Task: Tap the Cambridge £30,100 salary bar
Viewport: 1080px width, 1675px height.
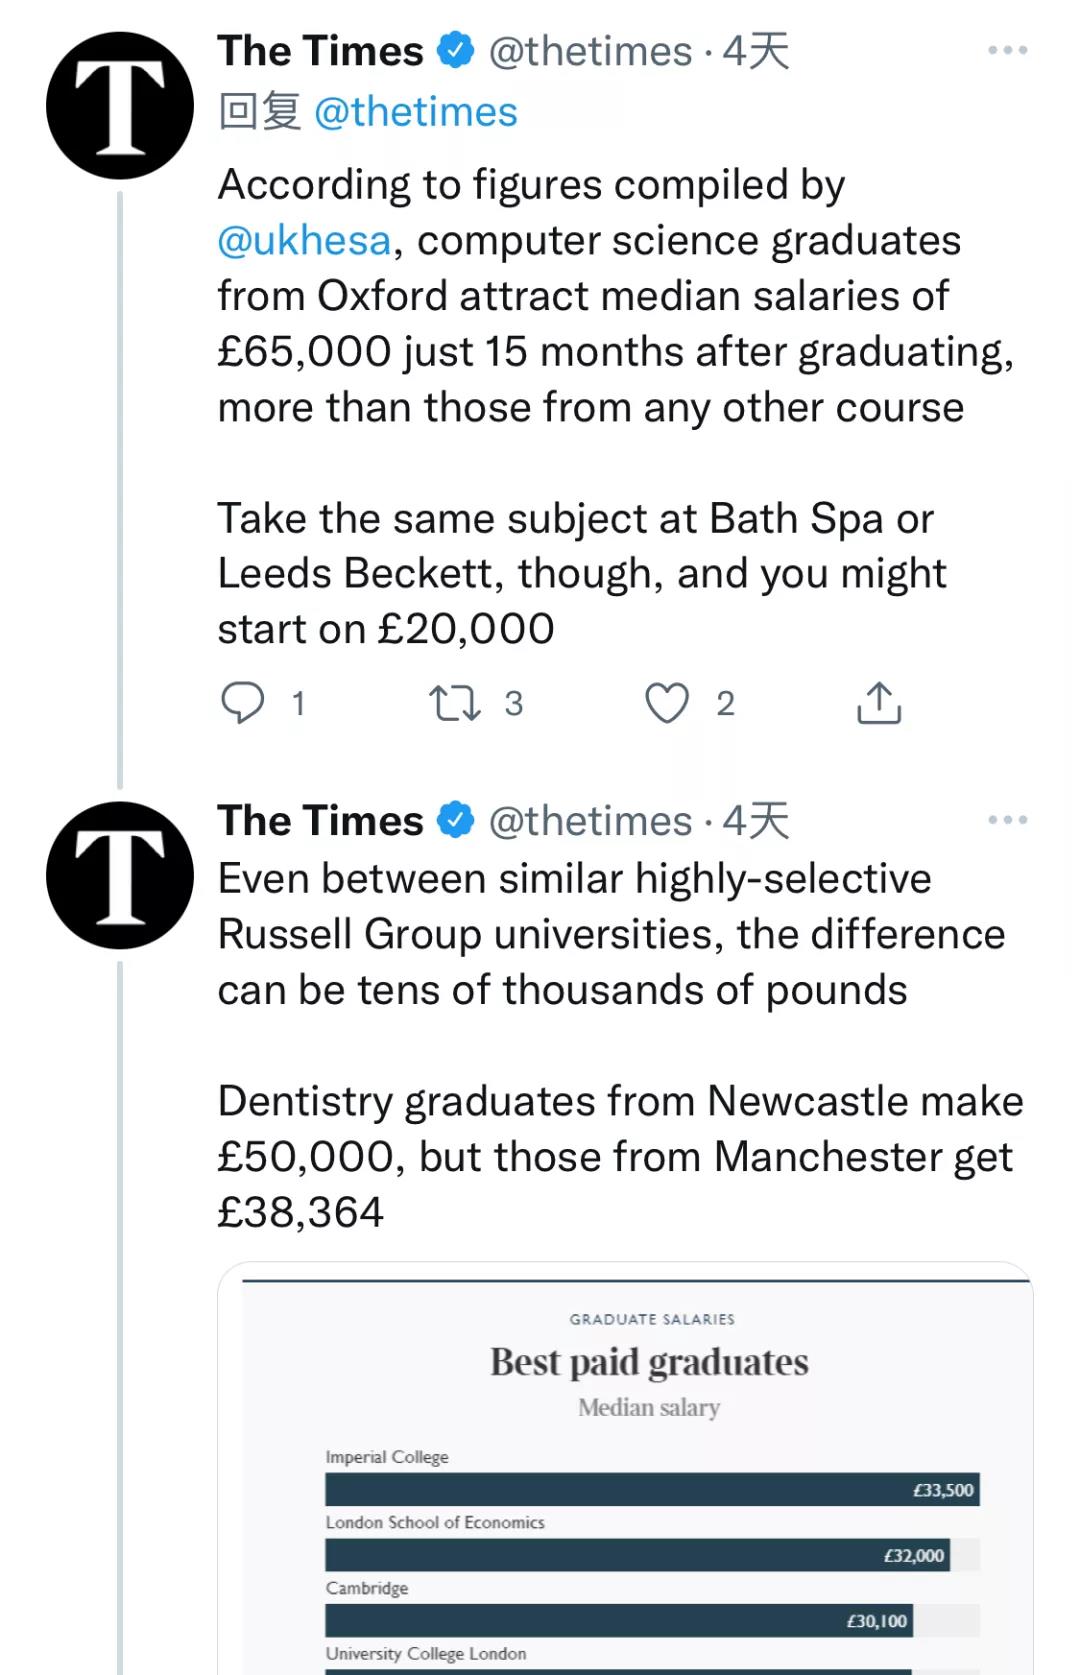Action: click(x=618, y=1620)
